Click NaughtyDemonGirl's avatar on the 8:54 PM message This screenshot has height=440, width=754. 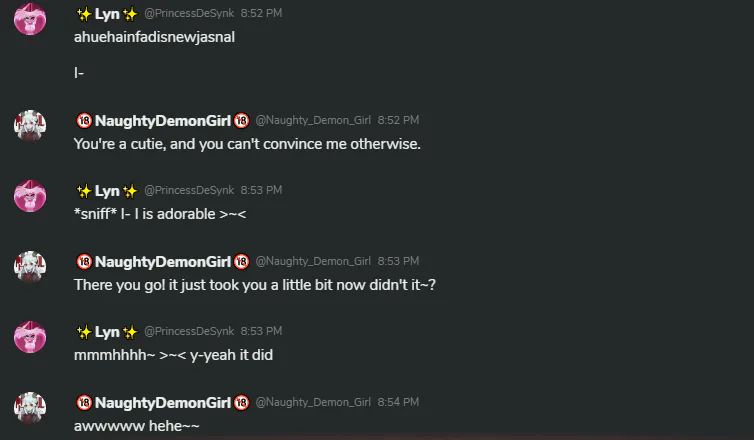pyautogui.click(x=30, y=408)
